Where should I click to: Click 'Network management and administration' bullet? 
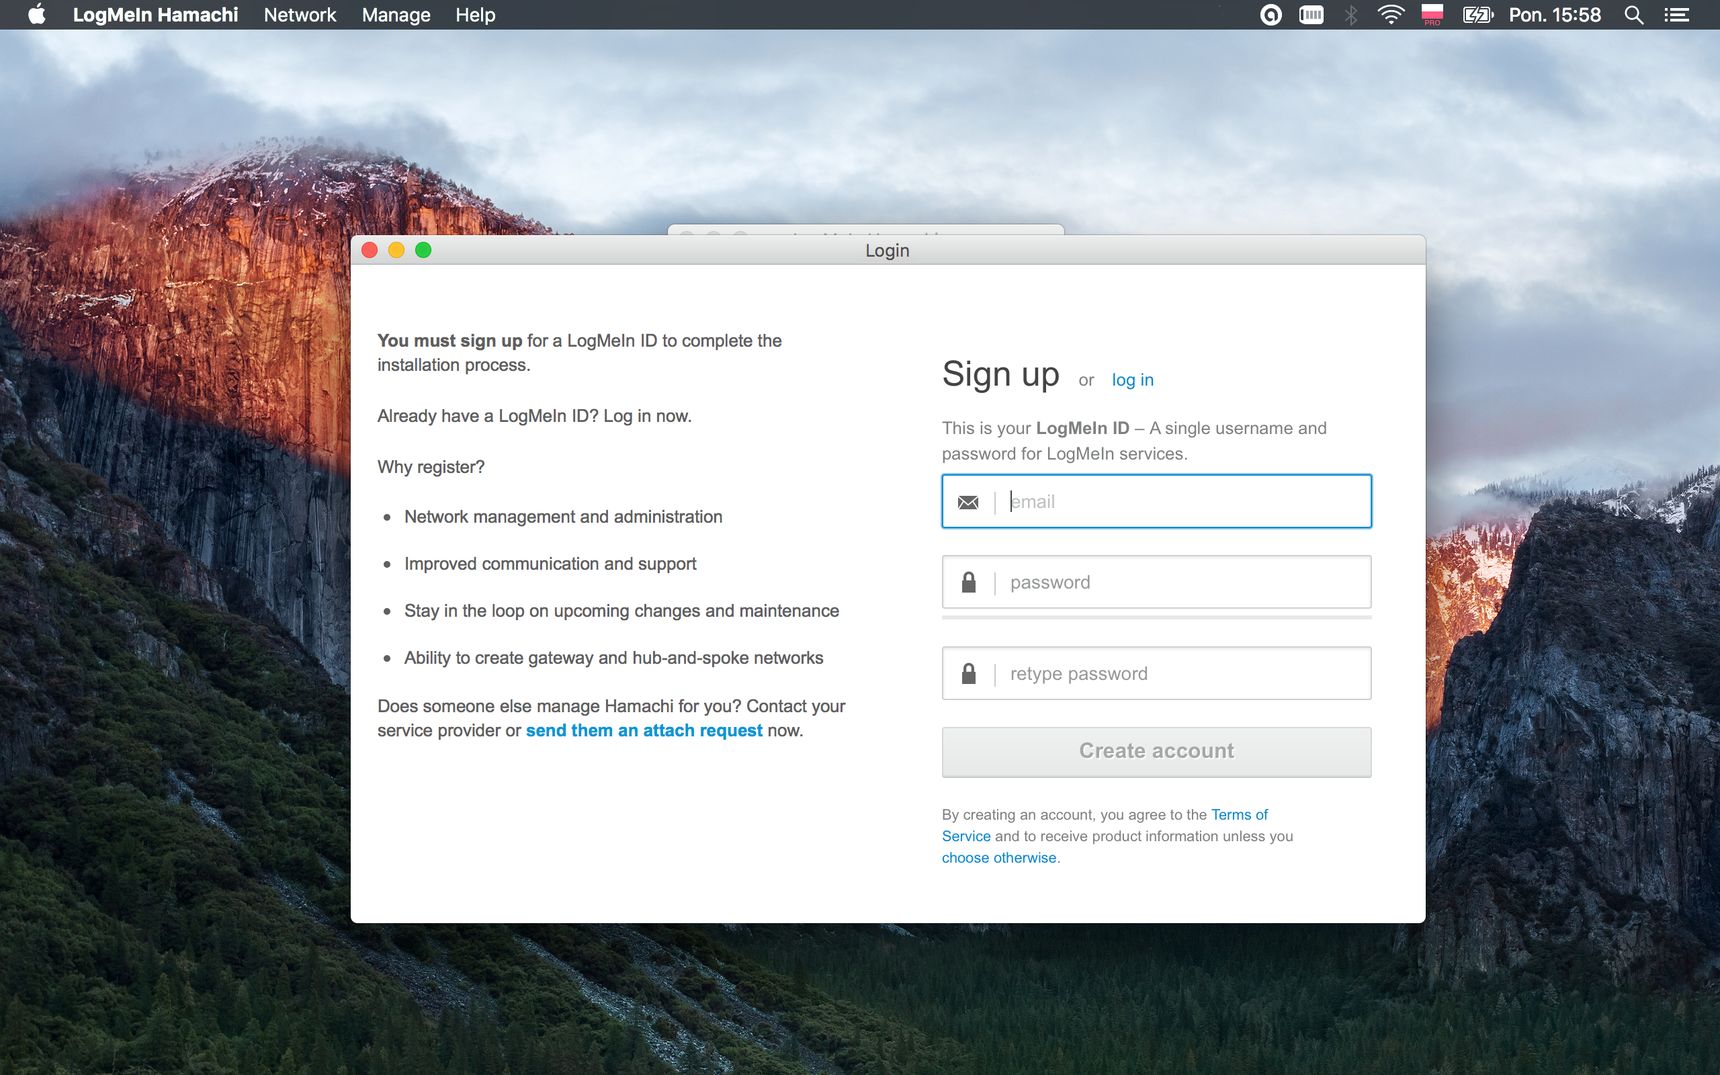[563, 517]
